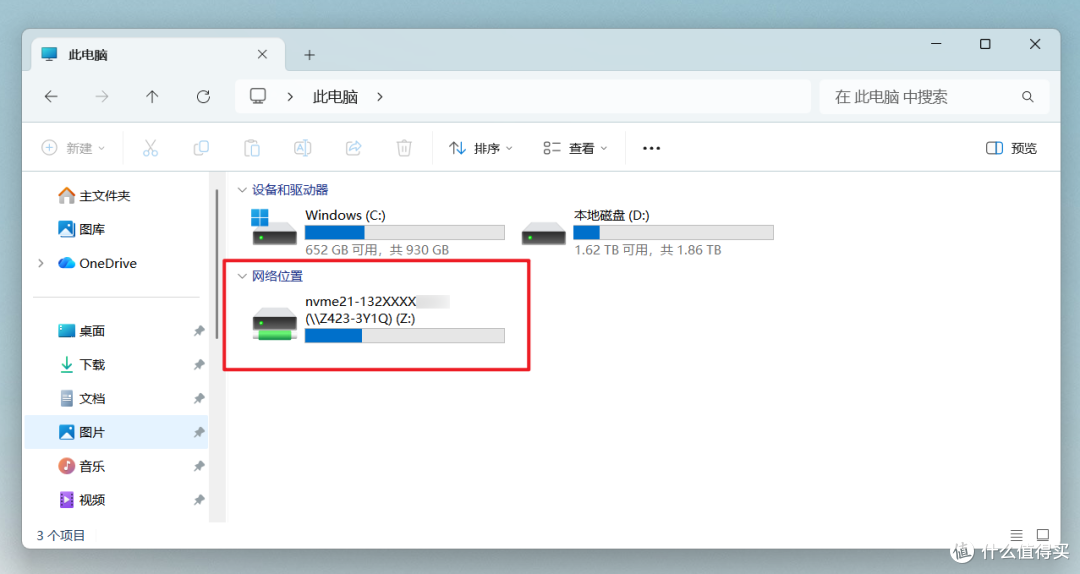Unpin 下载 using its pin icon

point(199,365)
